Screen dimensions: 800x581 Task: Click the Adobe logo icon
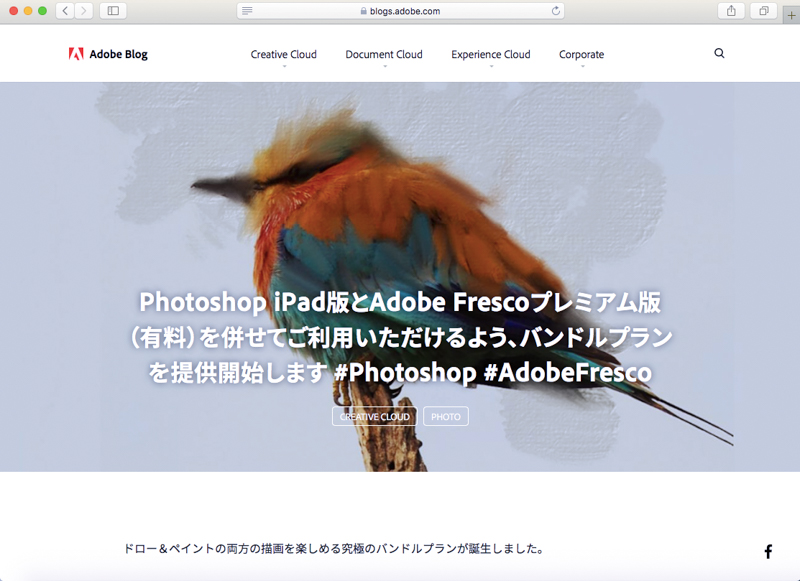[76, 54]
